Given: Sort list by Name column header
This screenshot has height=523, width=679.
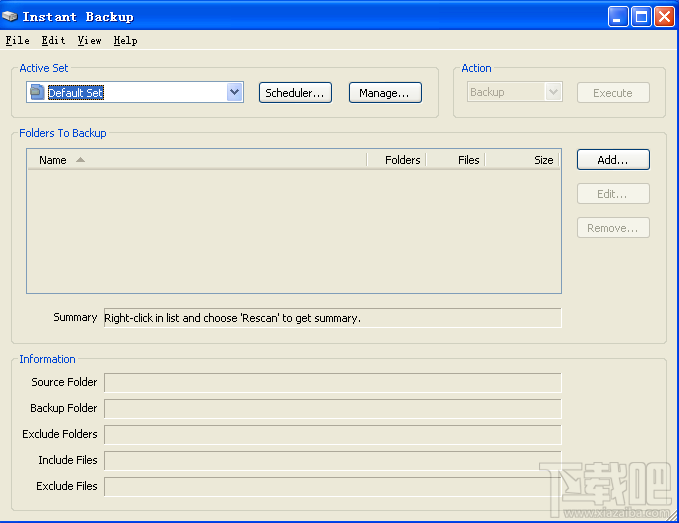Looking at the screenshot, I should [197, 160].
